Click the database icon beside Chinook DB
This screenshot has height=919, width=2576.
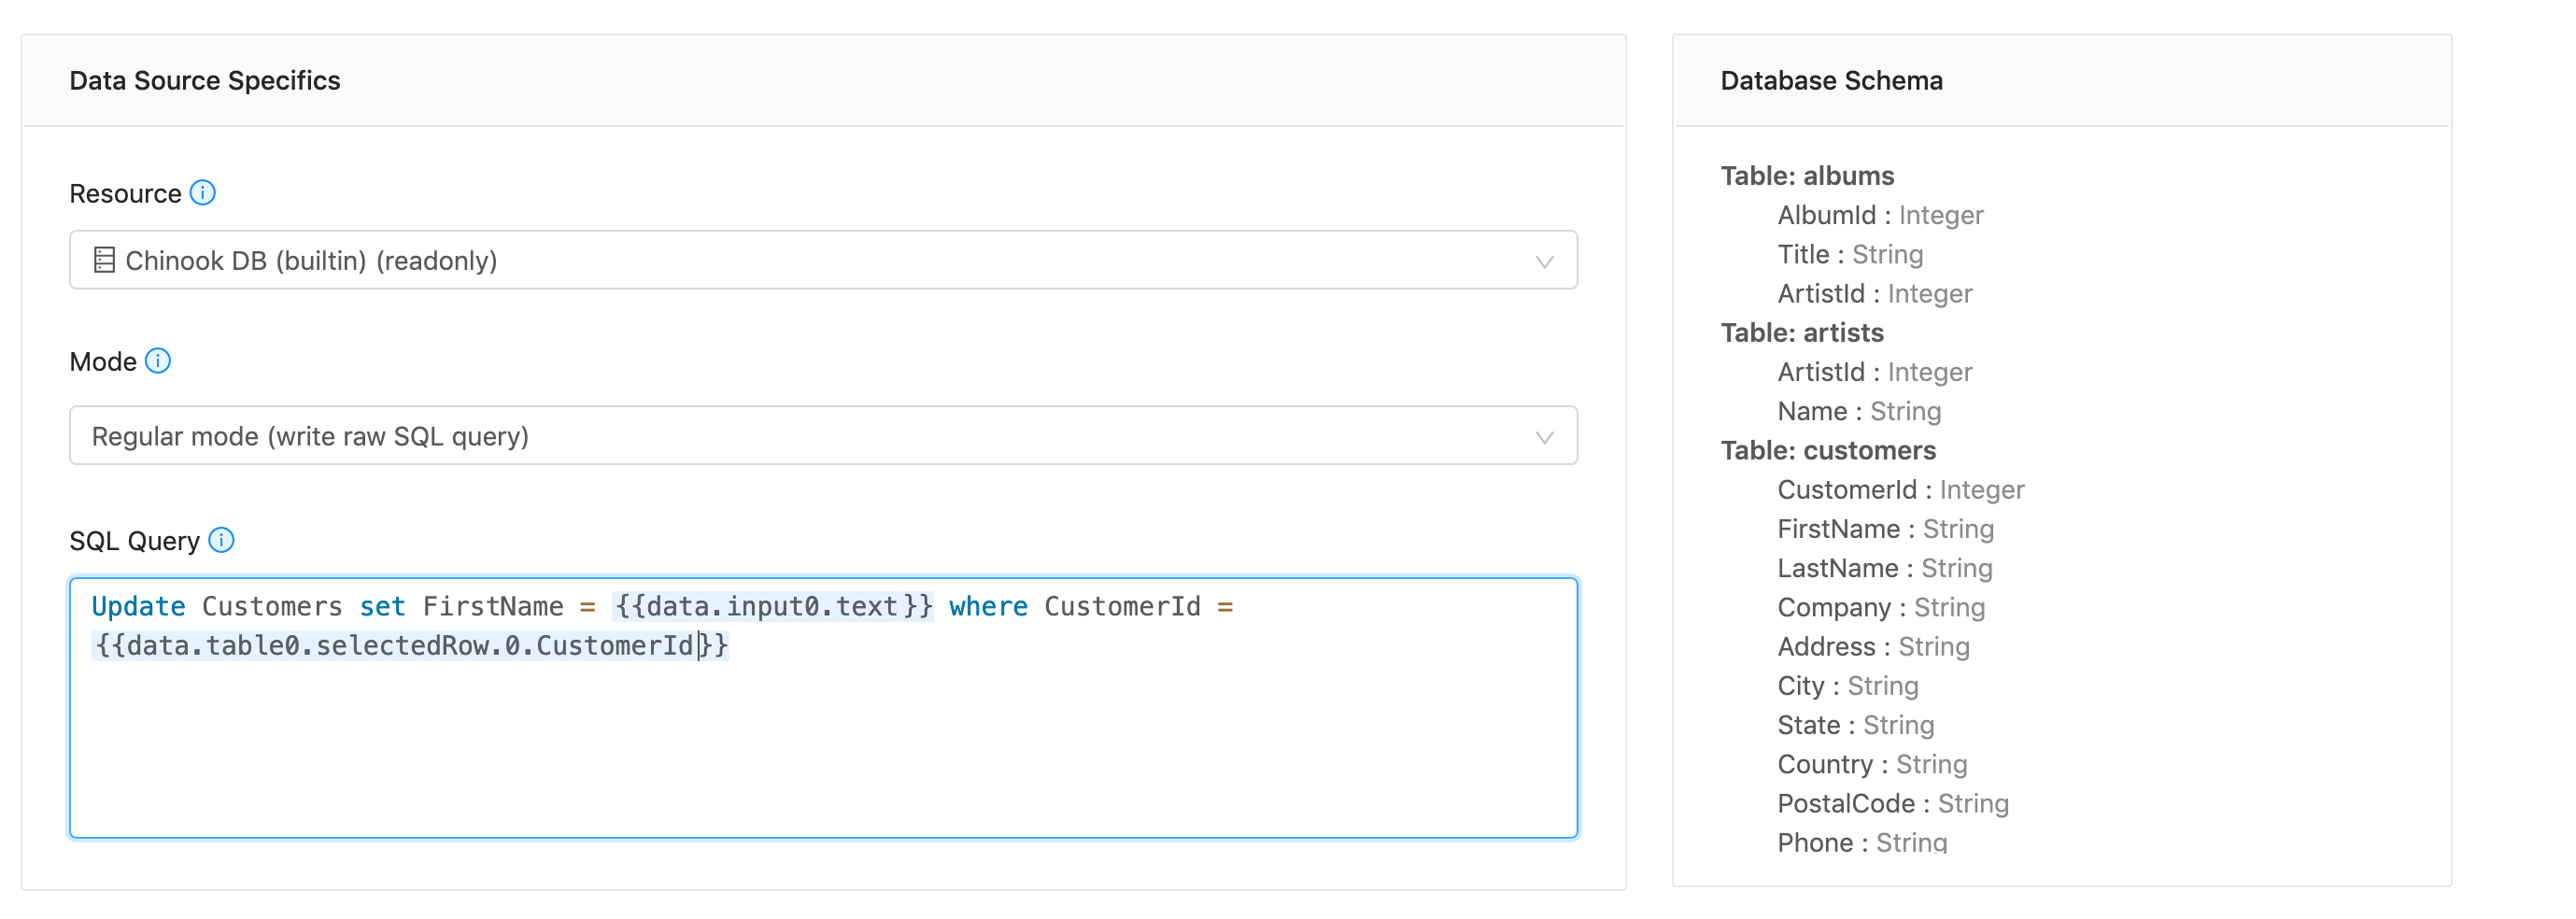pyautogui.click(x=104, y=260)
